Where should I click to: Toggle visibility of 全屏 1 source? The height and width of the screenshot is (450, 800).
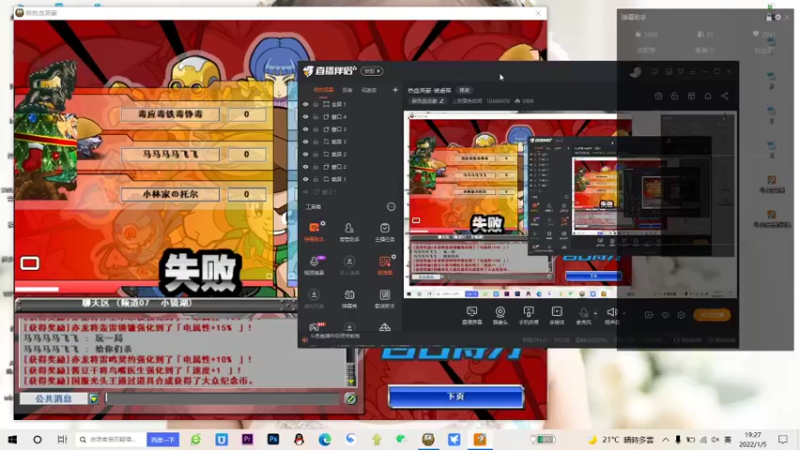click(306, 104)
